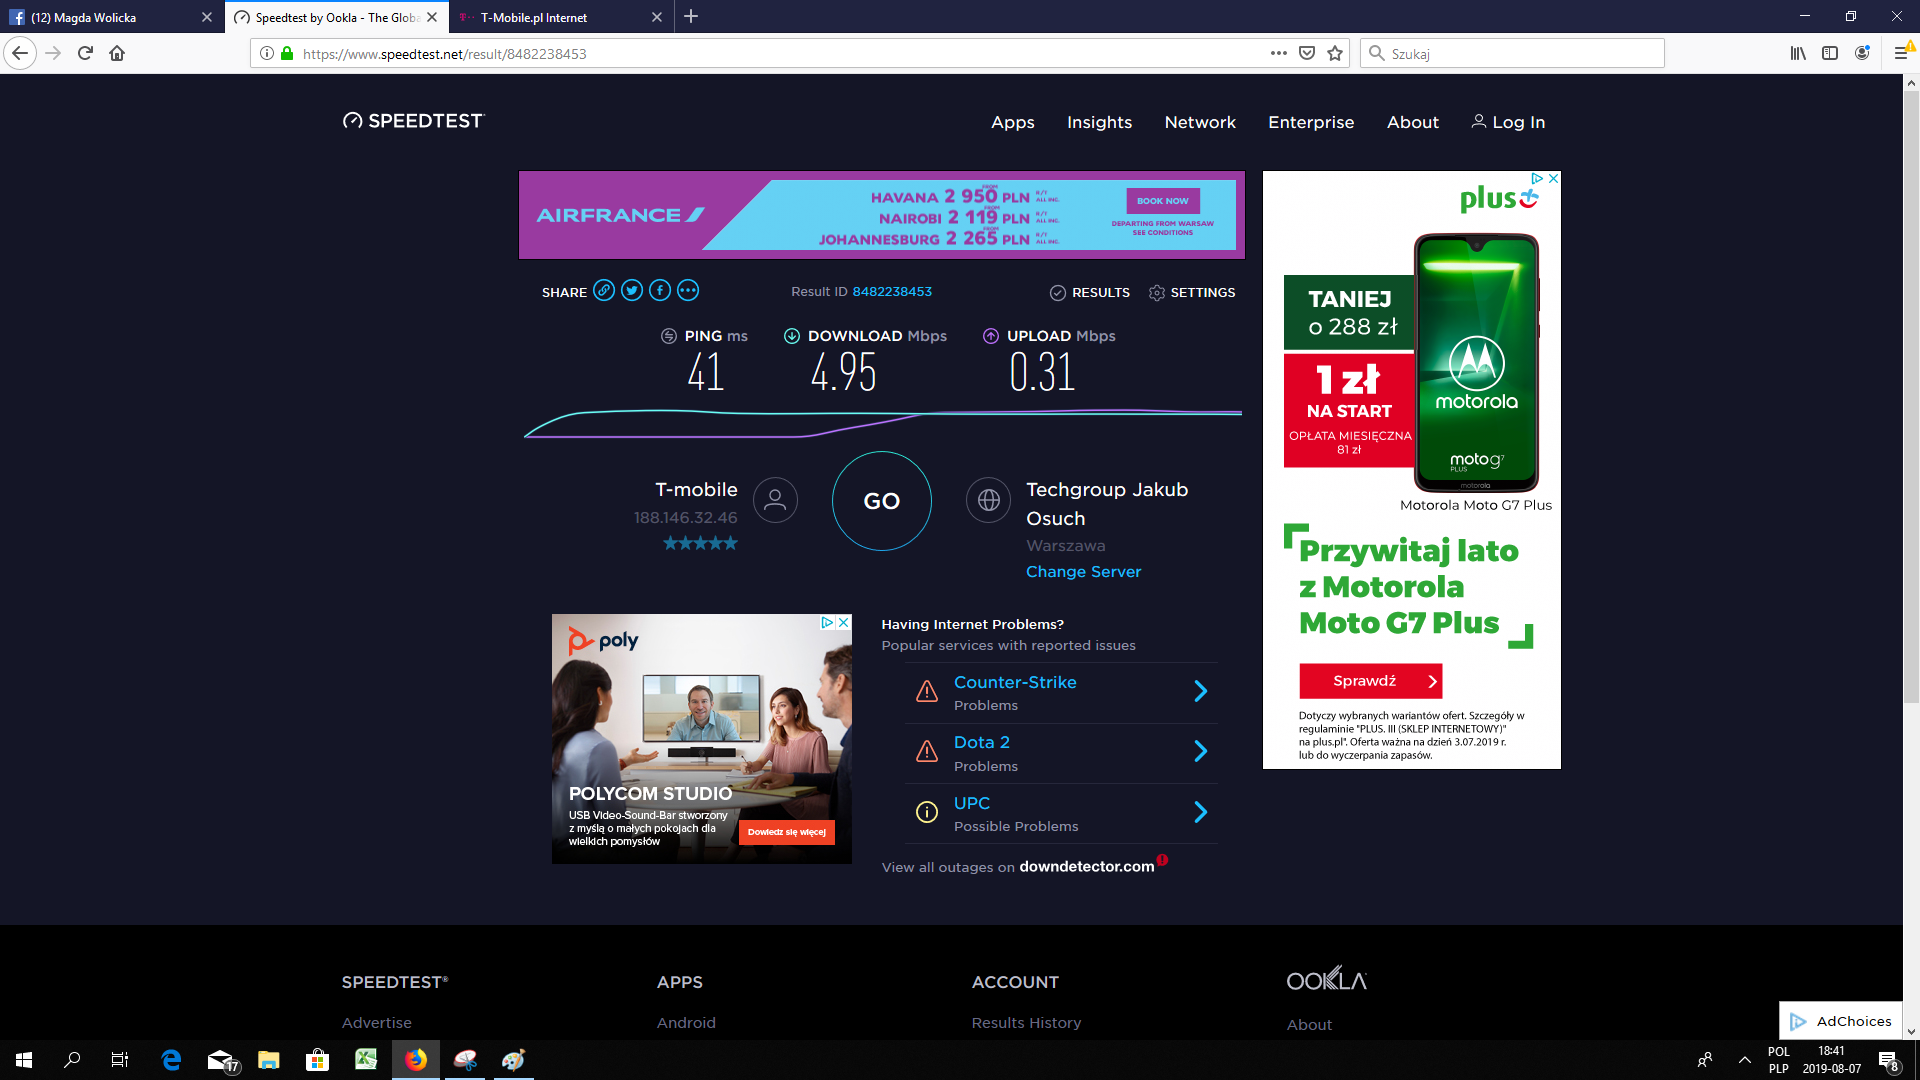Click BOOK NOW in Air France ad
Screen dimensions: 1920x1080
coord(1162,201)
